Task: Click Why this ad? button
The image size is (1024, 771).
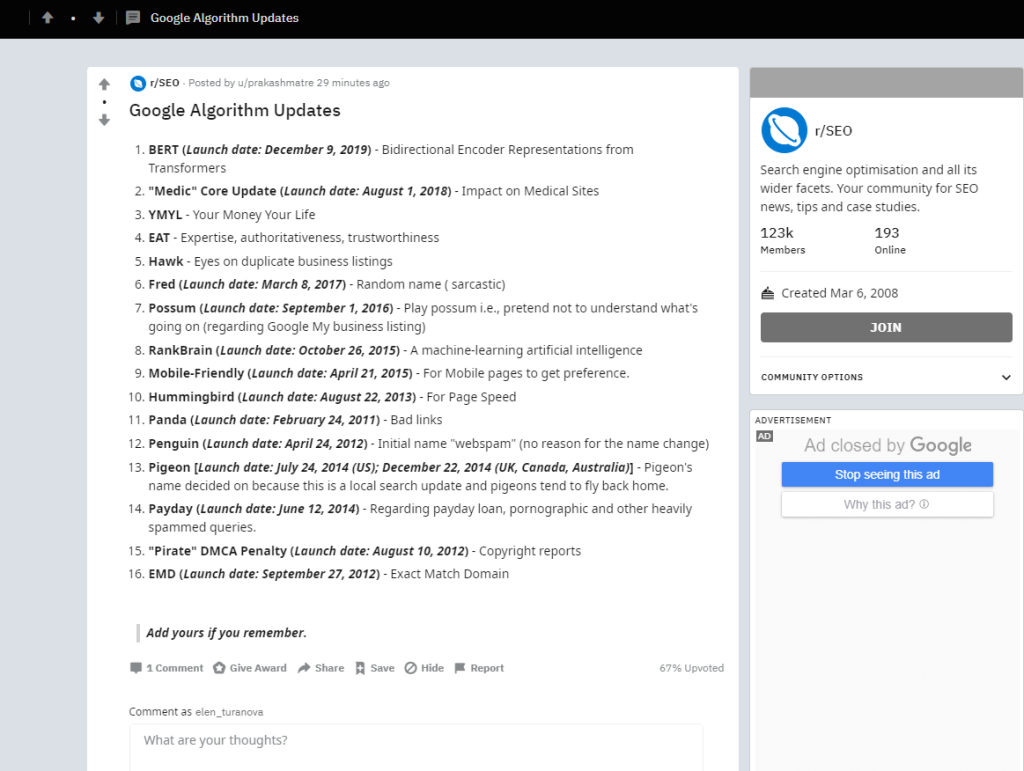Action: [887, 505]
